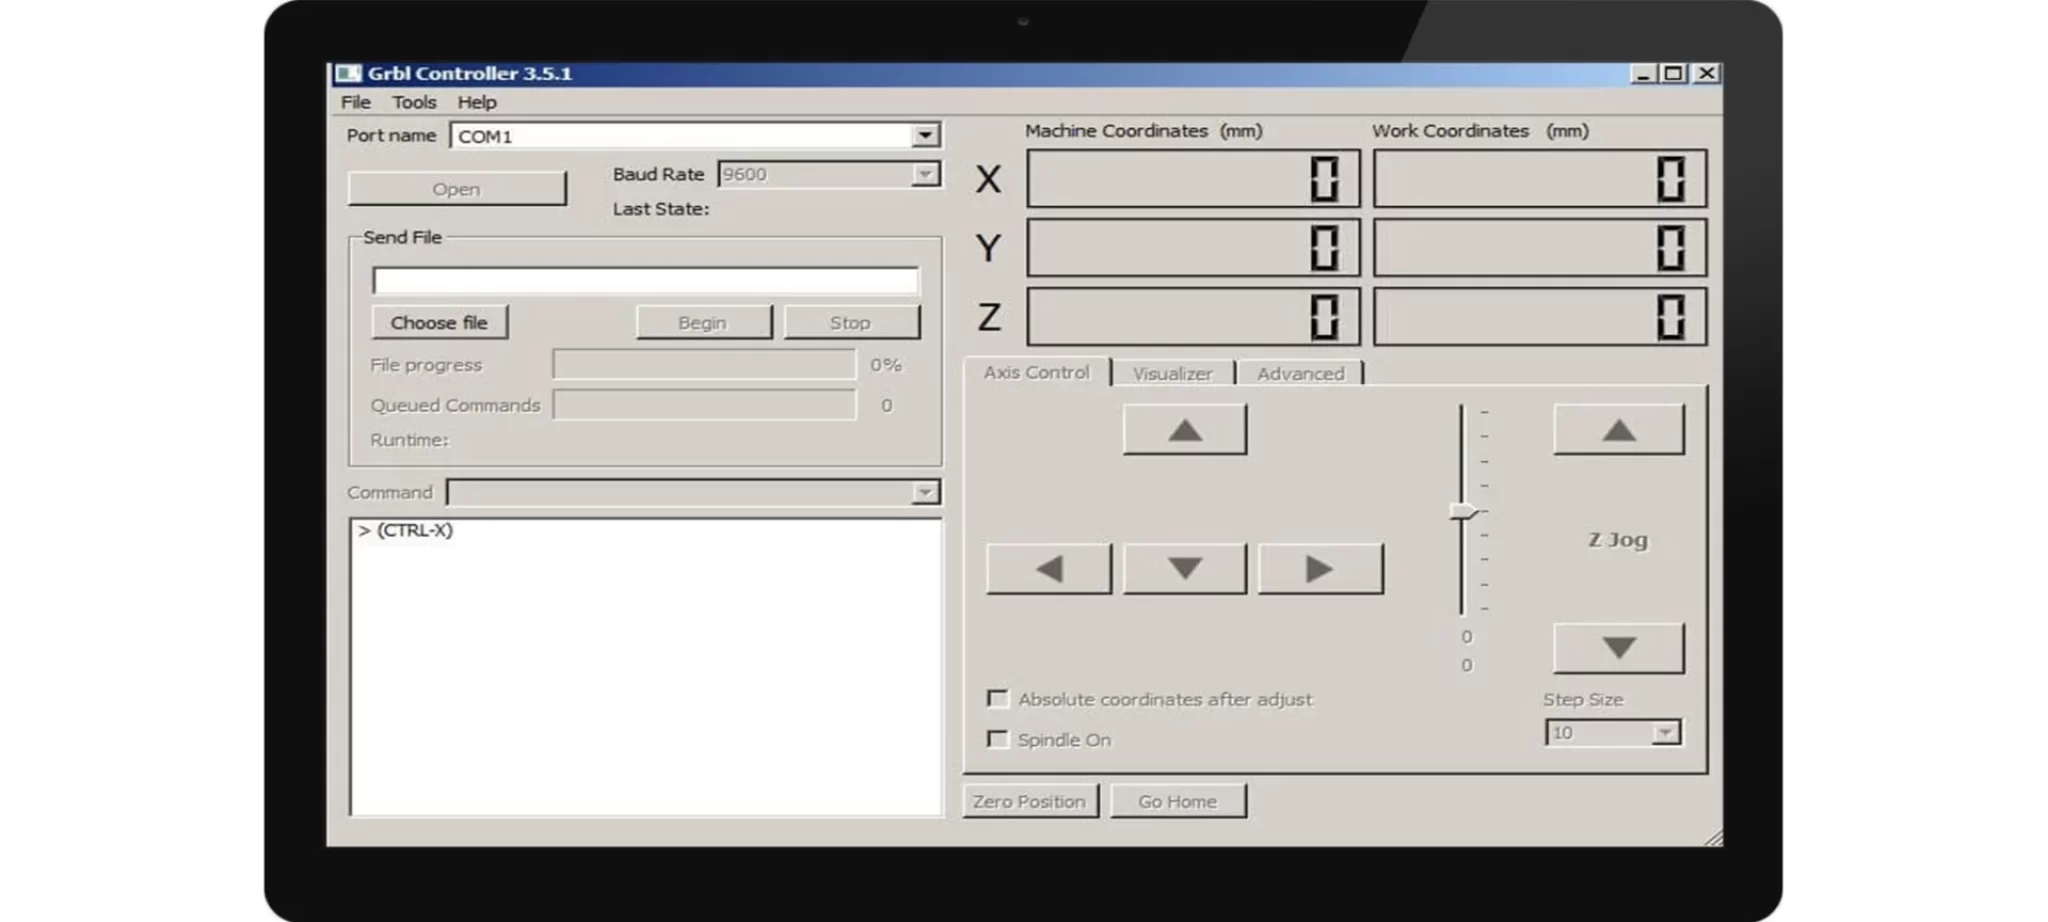This screenshot has height=922, width=2048.
Task: Click the X machine coordinate display
Action: point(1193,179)
